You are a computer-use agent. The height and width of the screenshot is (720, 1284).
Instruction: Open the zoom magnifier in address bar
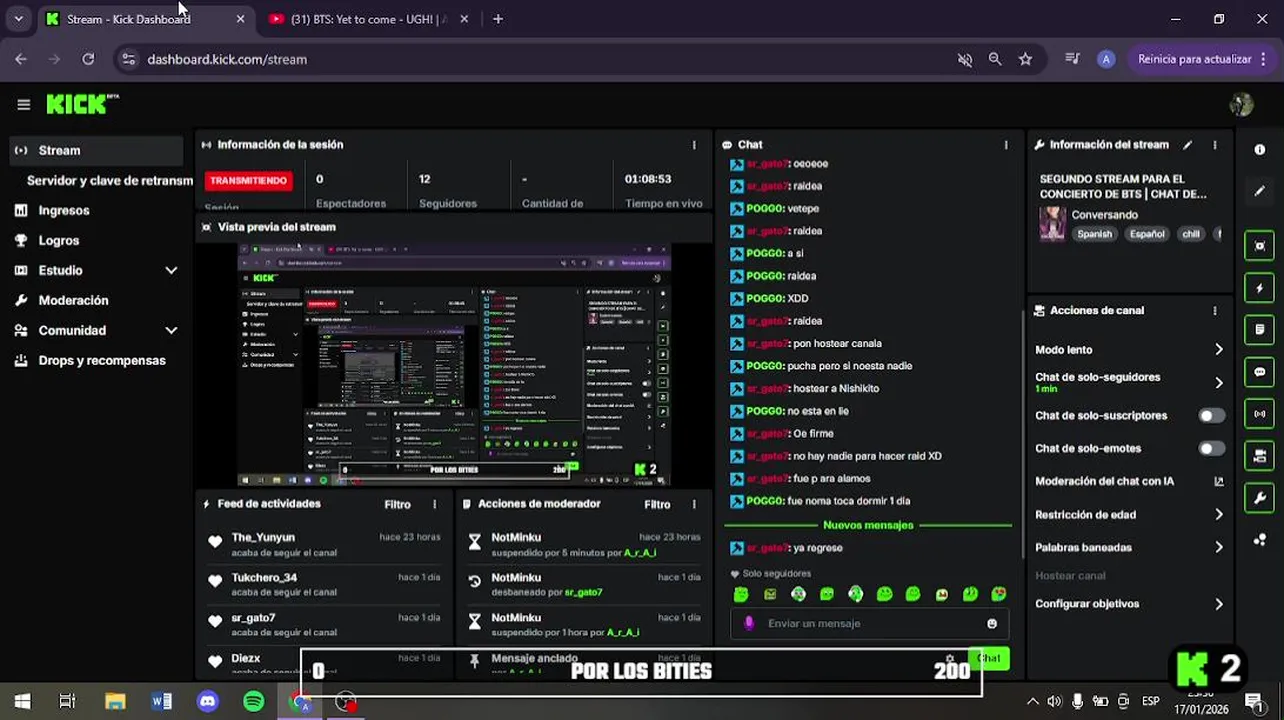995,59
